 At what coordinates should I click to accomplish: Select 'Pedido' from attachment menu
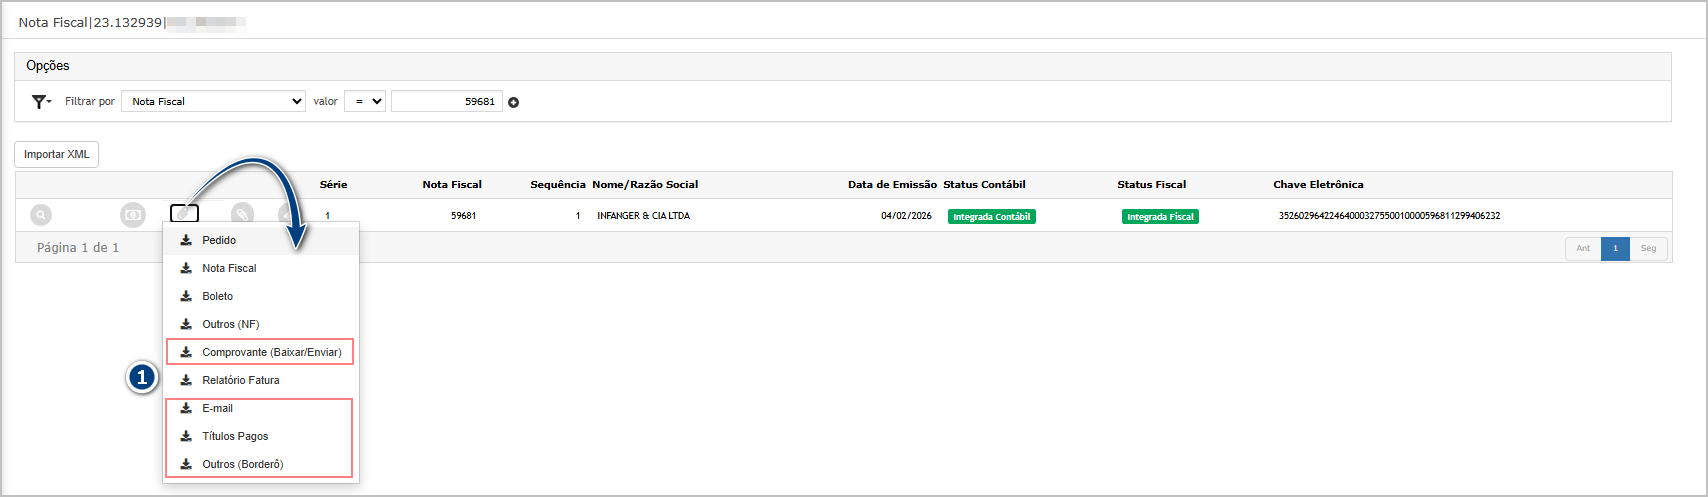click(219, 240)
